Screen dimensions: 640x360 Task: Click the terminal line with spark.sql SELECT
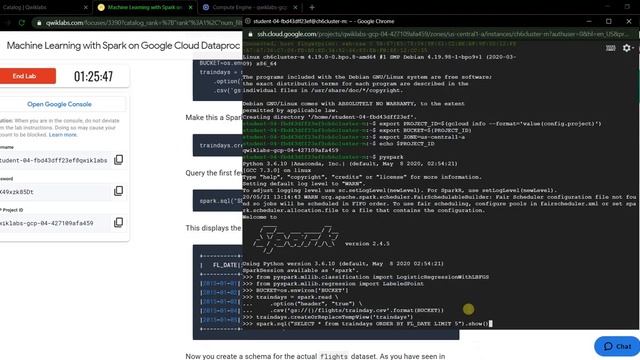pos(367,324)
